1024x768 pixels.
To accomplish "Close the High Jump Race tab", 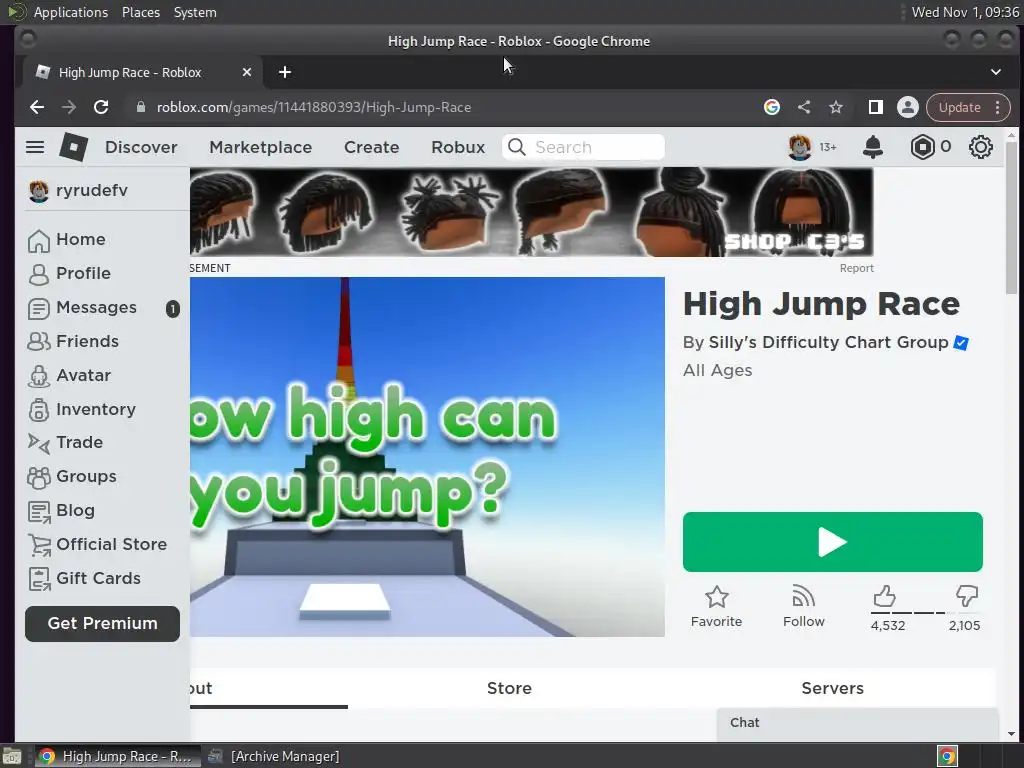I will click(246, 72).
